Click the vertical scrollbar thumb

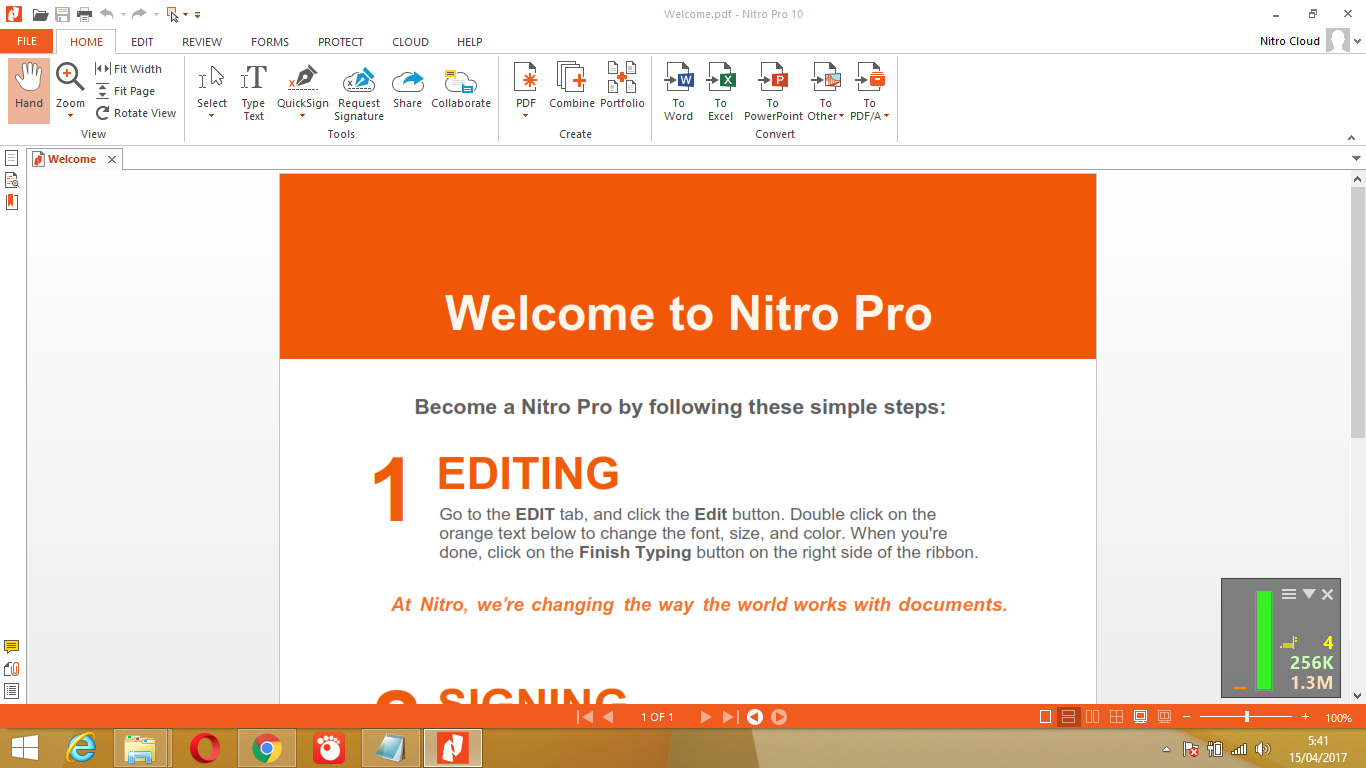pyautogui.click(x=1358, y=312)
